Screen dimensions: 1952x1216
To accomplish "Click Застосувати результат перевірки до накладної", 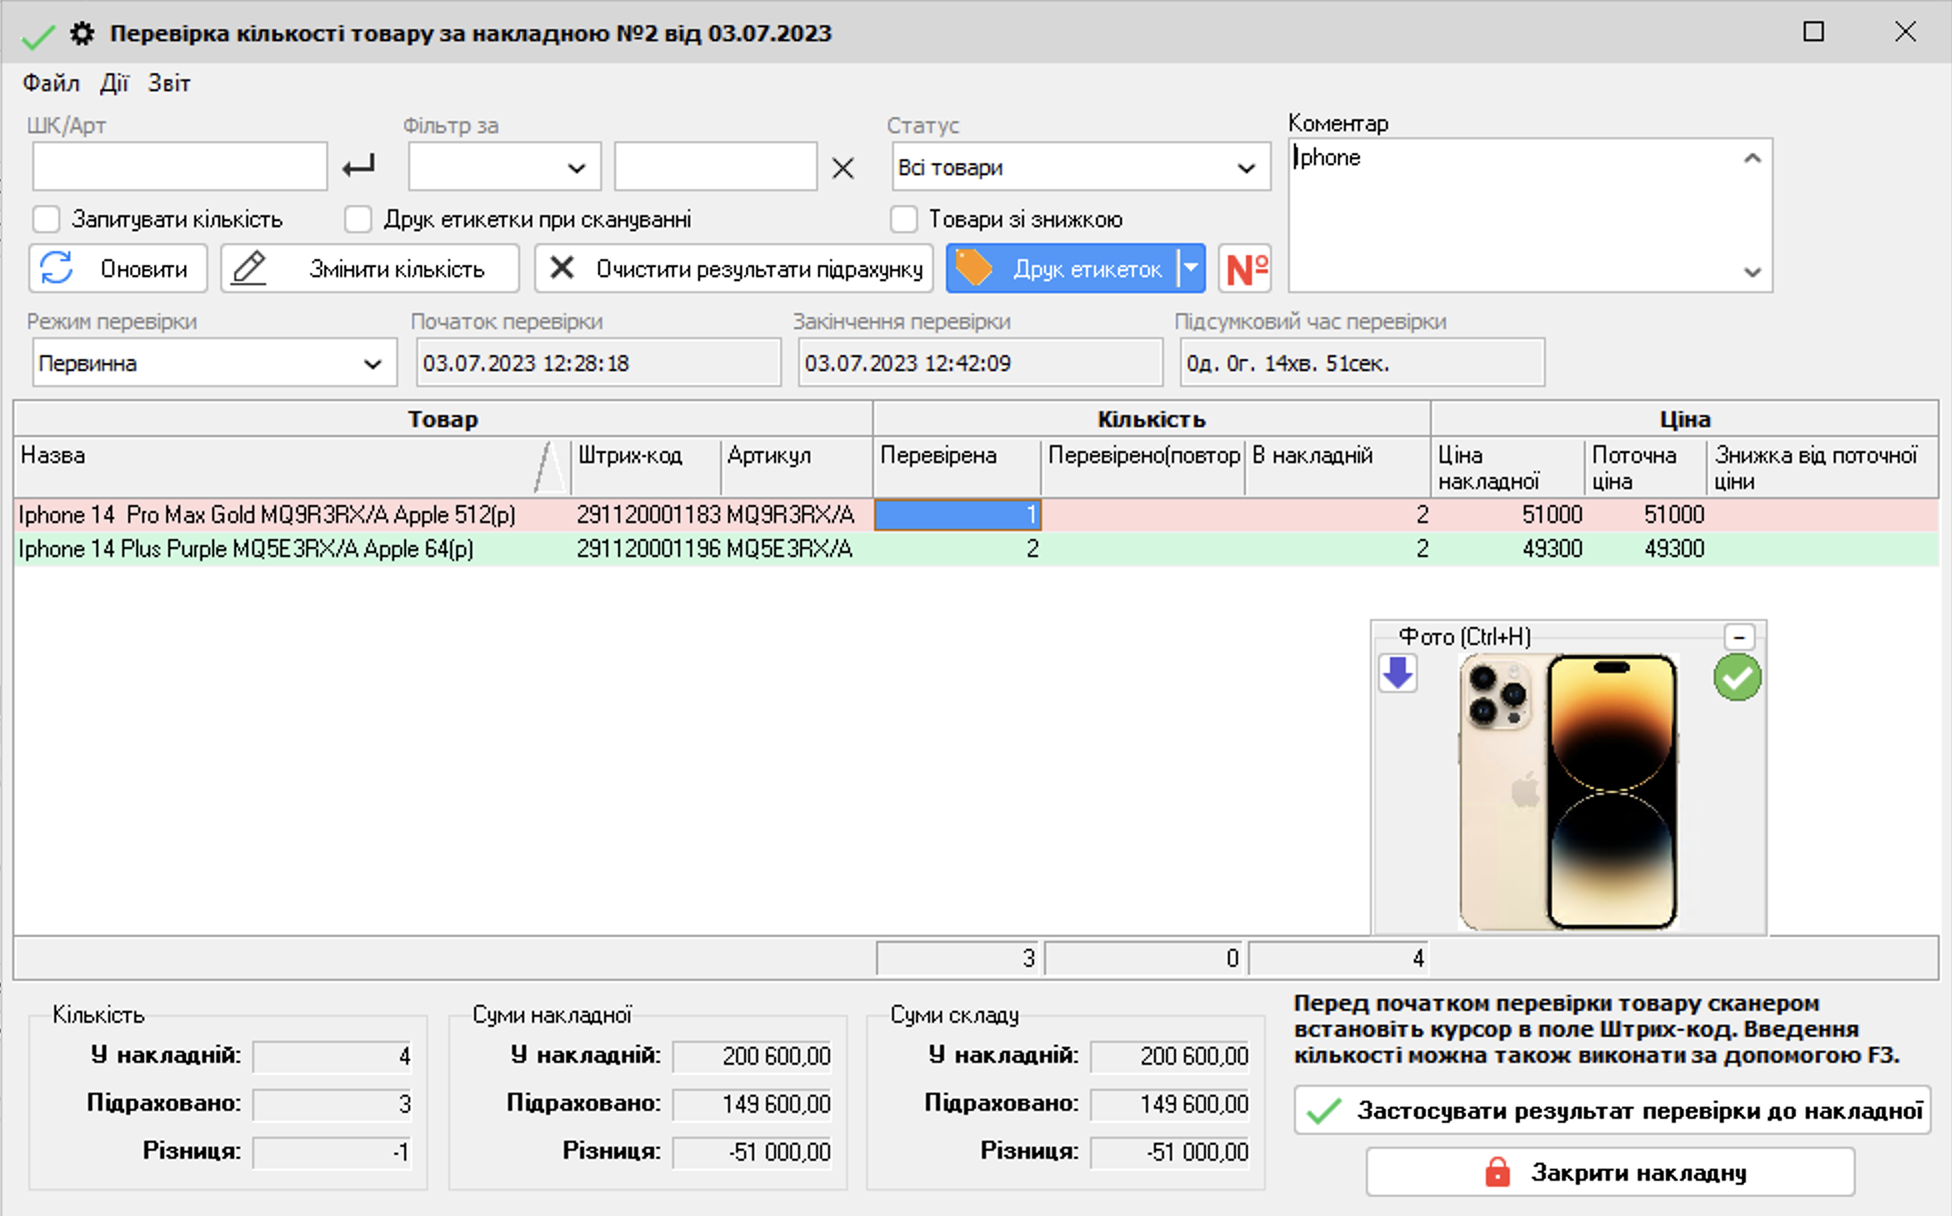I will pos(1612,1111).
